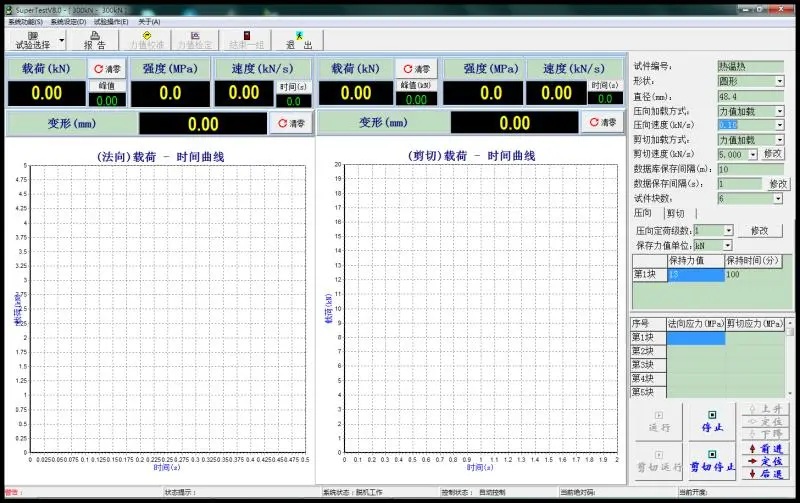The width and height of the screenshot is (800, 503).
Task: Click the 下降 down arrow button
Action: coord(765,434)
